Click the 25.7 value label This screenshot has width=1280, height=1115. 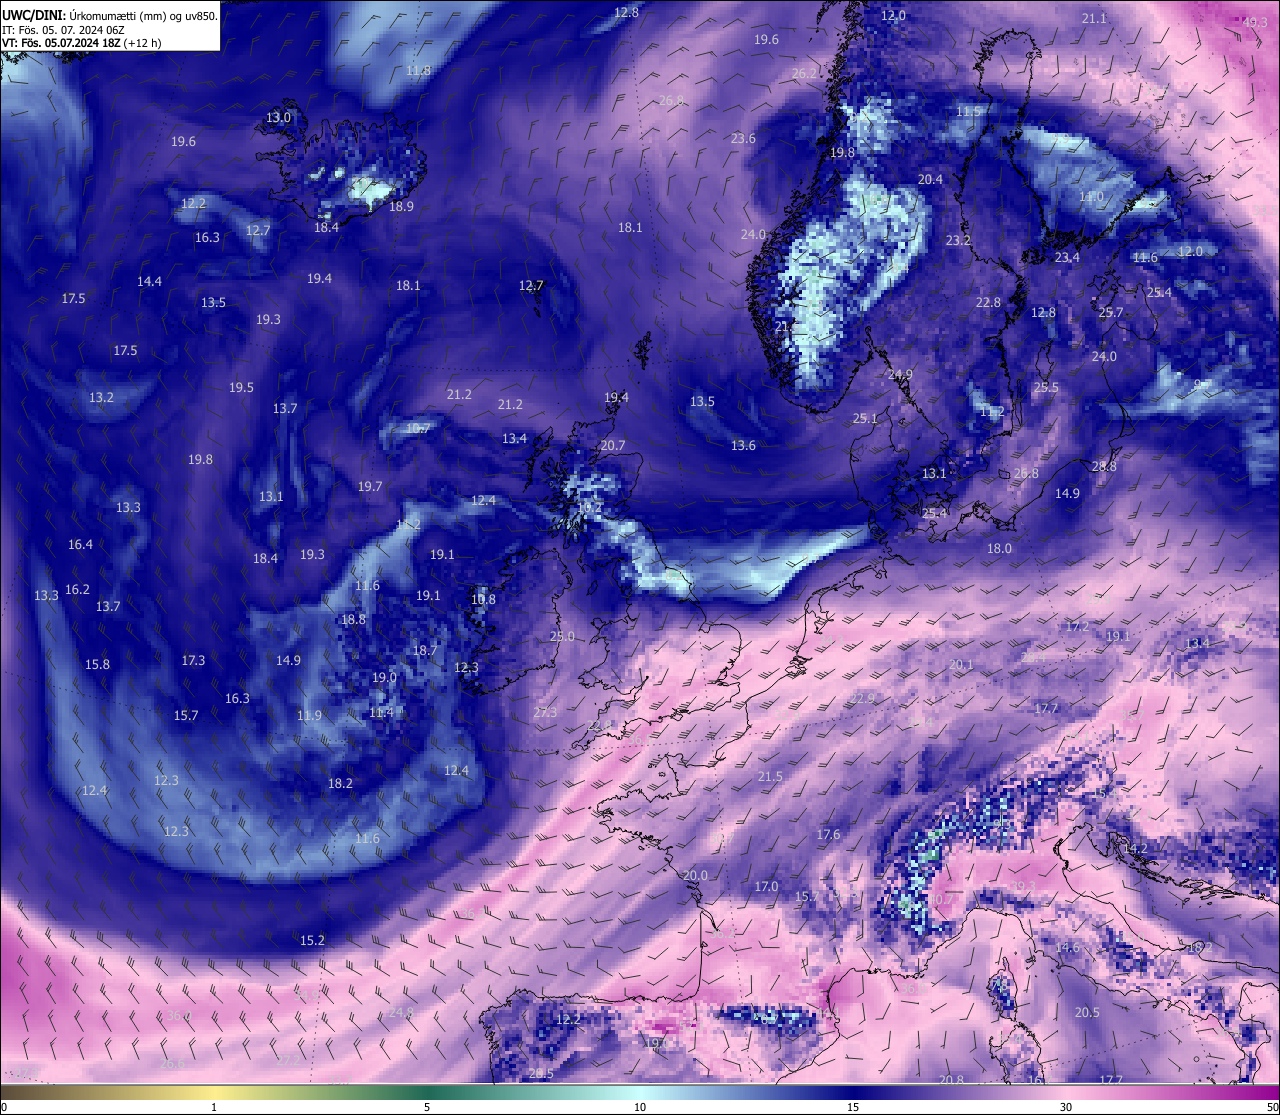pos(1111,313)
